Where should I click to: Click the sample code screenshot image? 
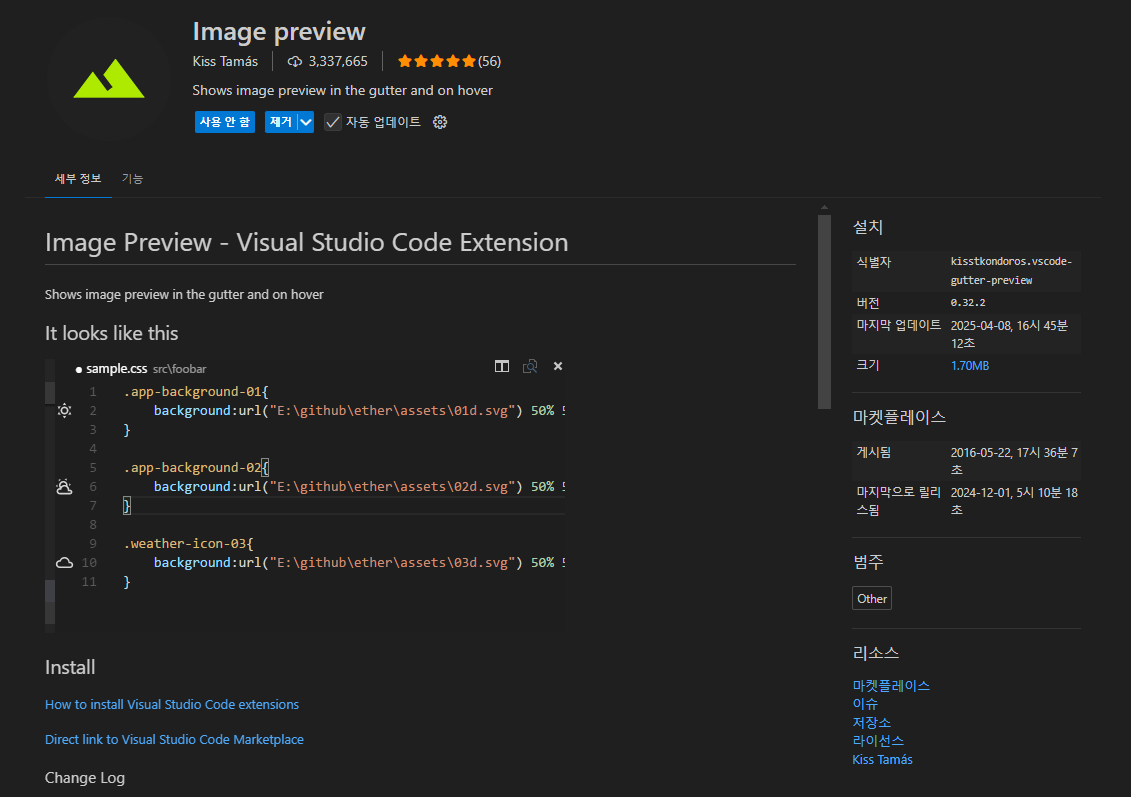[x=305, y=496]
